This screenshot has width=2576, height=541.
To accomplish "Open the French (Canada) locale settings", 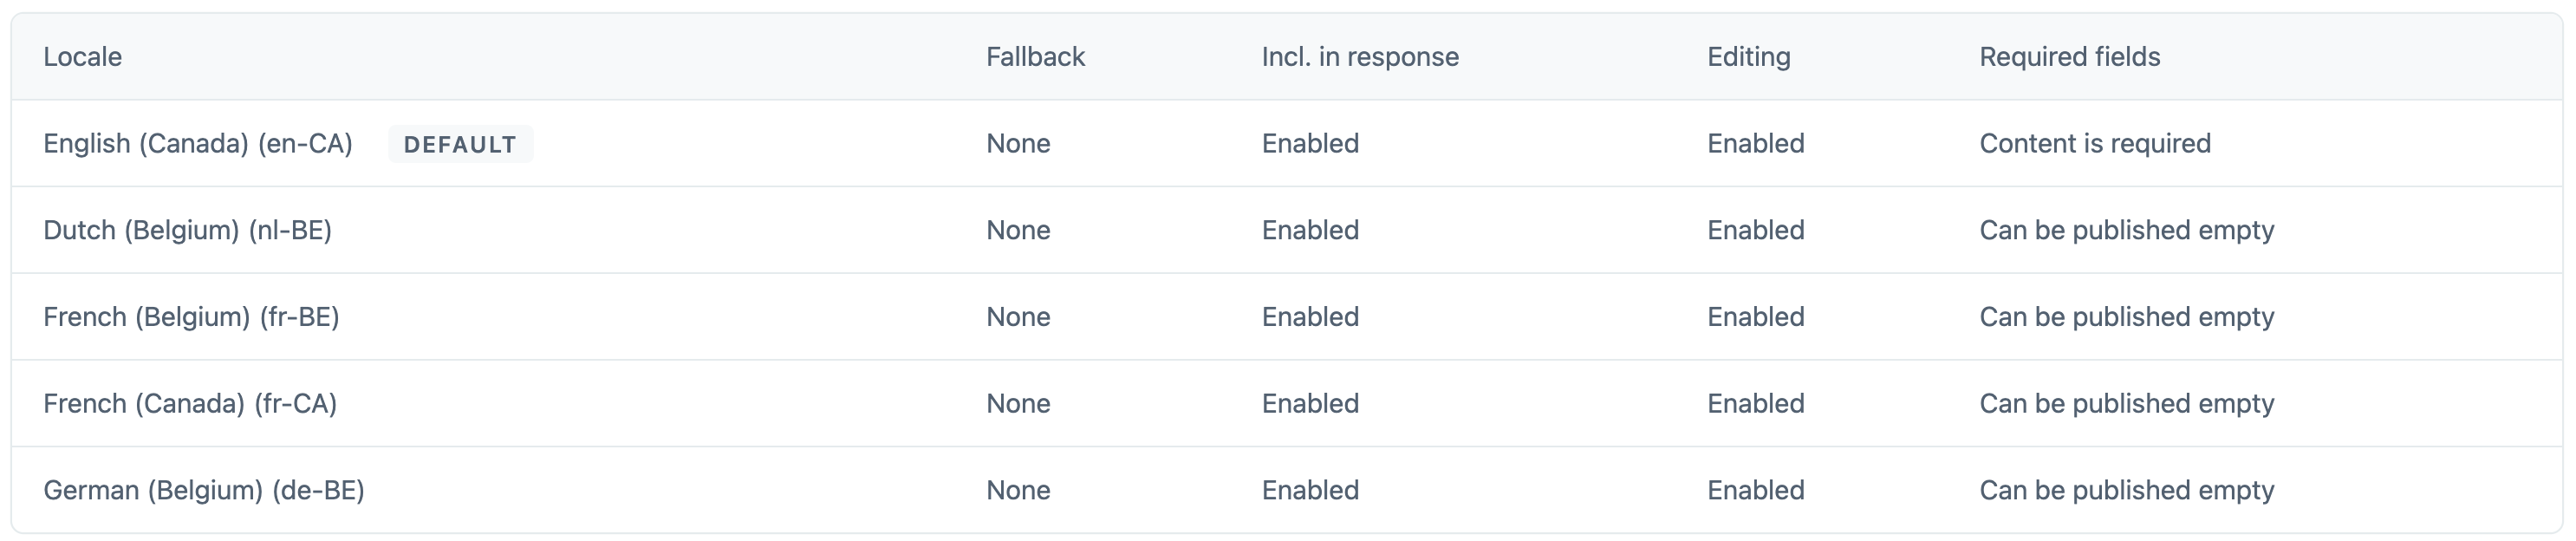I will tap(190, 403).
